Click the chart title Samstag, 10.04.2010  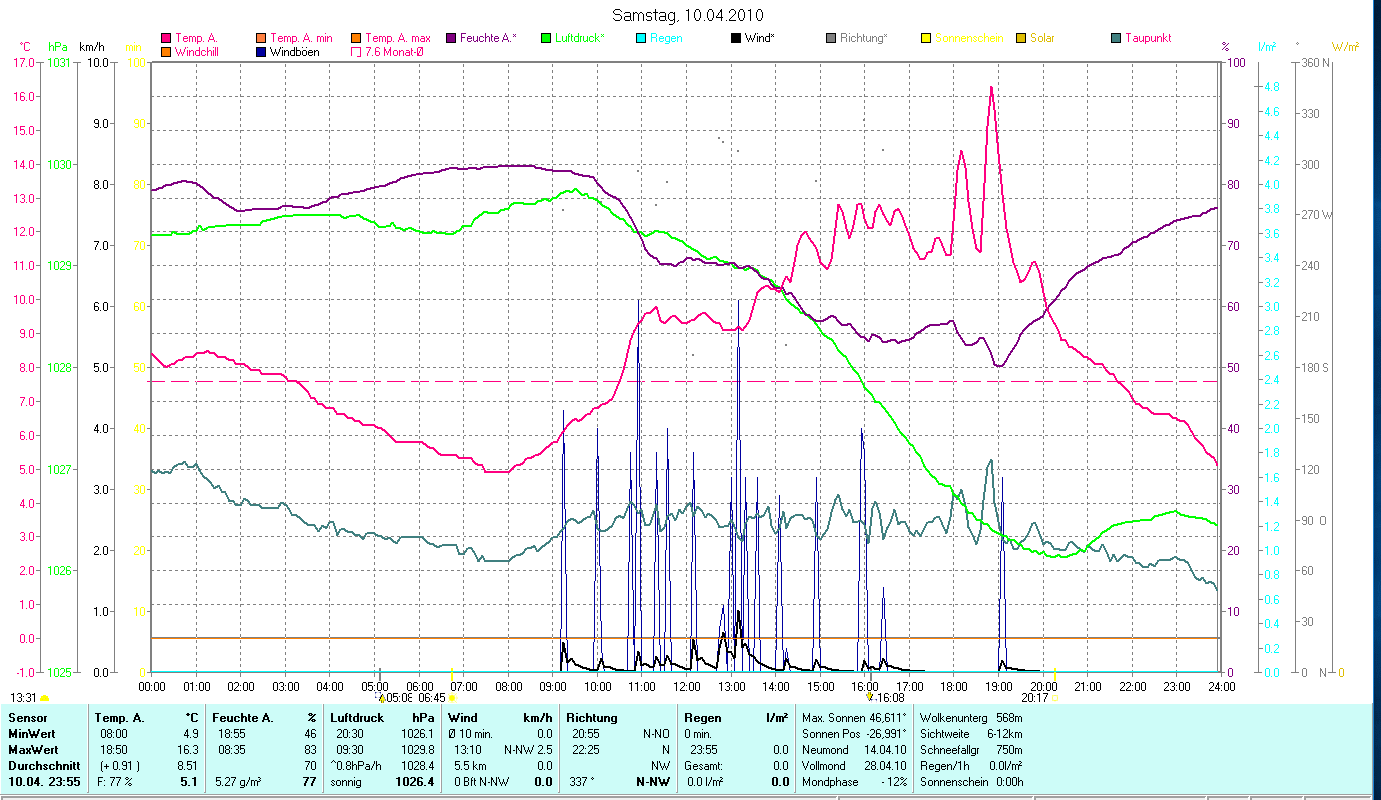pyautogui.click(x=686, y=15)
